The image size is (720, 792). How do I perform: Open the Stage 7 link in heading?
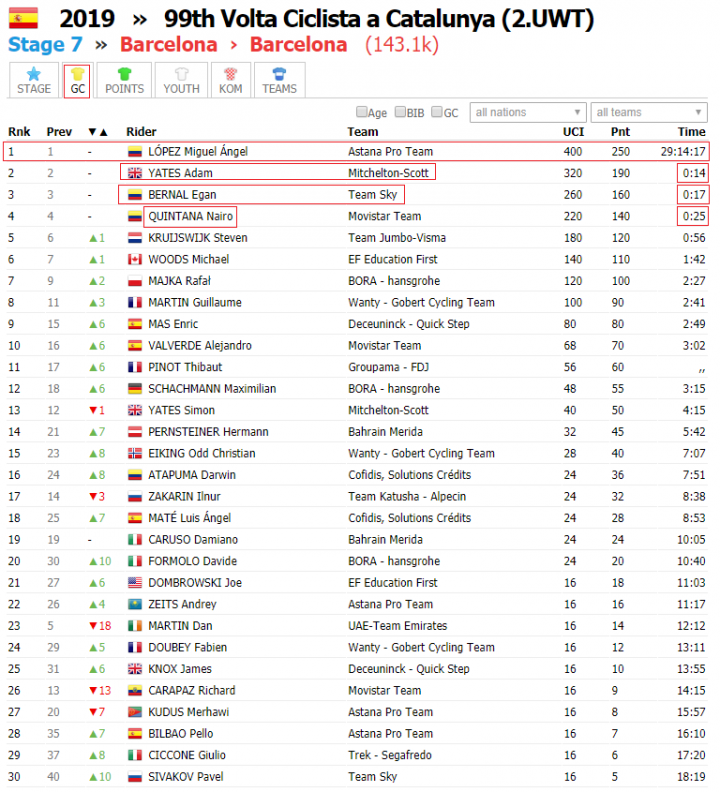coord(45,44)
